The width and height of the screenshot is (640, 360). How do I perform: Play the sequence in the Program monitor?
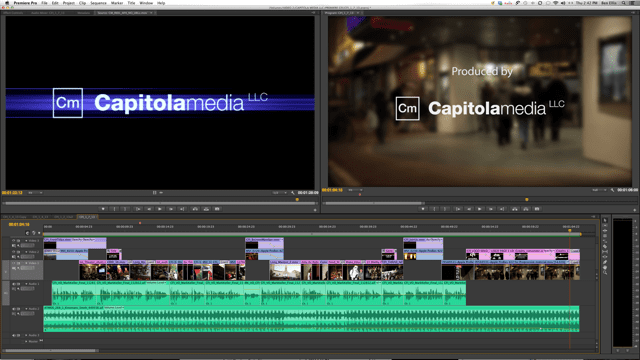(x=480, y=209)
